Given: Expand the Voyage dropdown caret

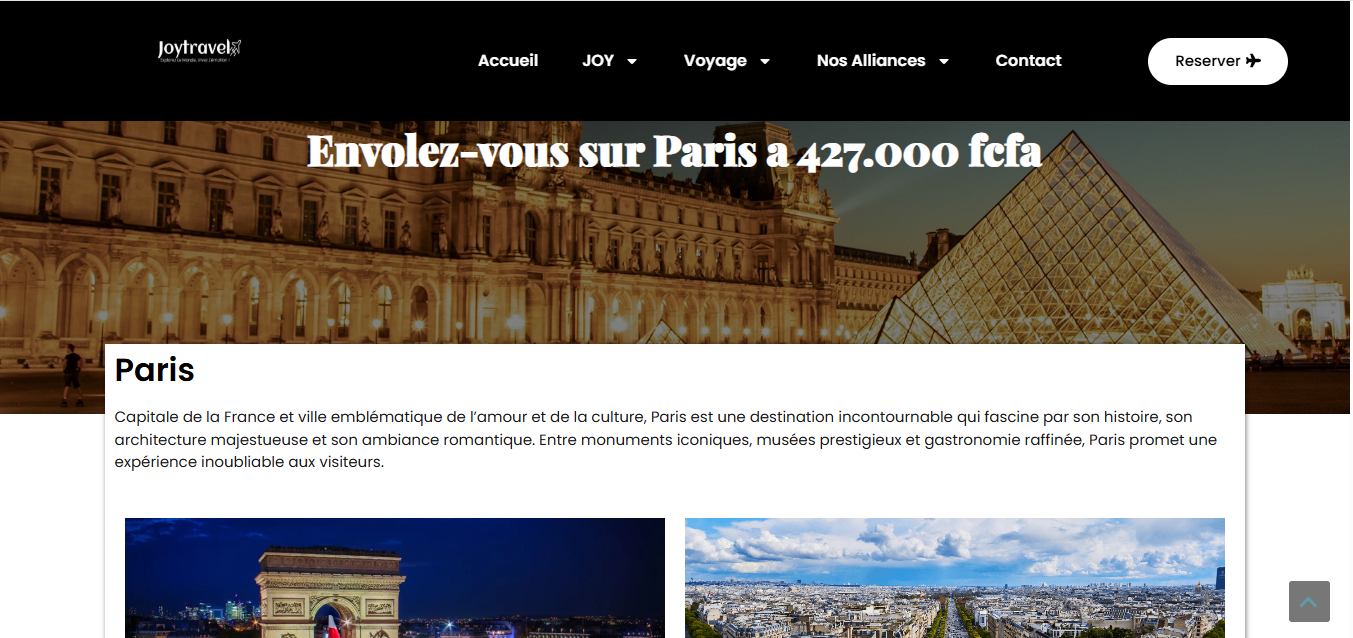Looking at the screenshot, I should (x=765, y=62).
